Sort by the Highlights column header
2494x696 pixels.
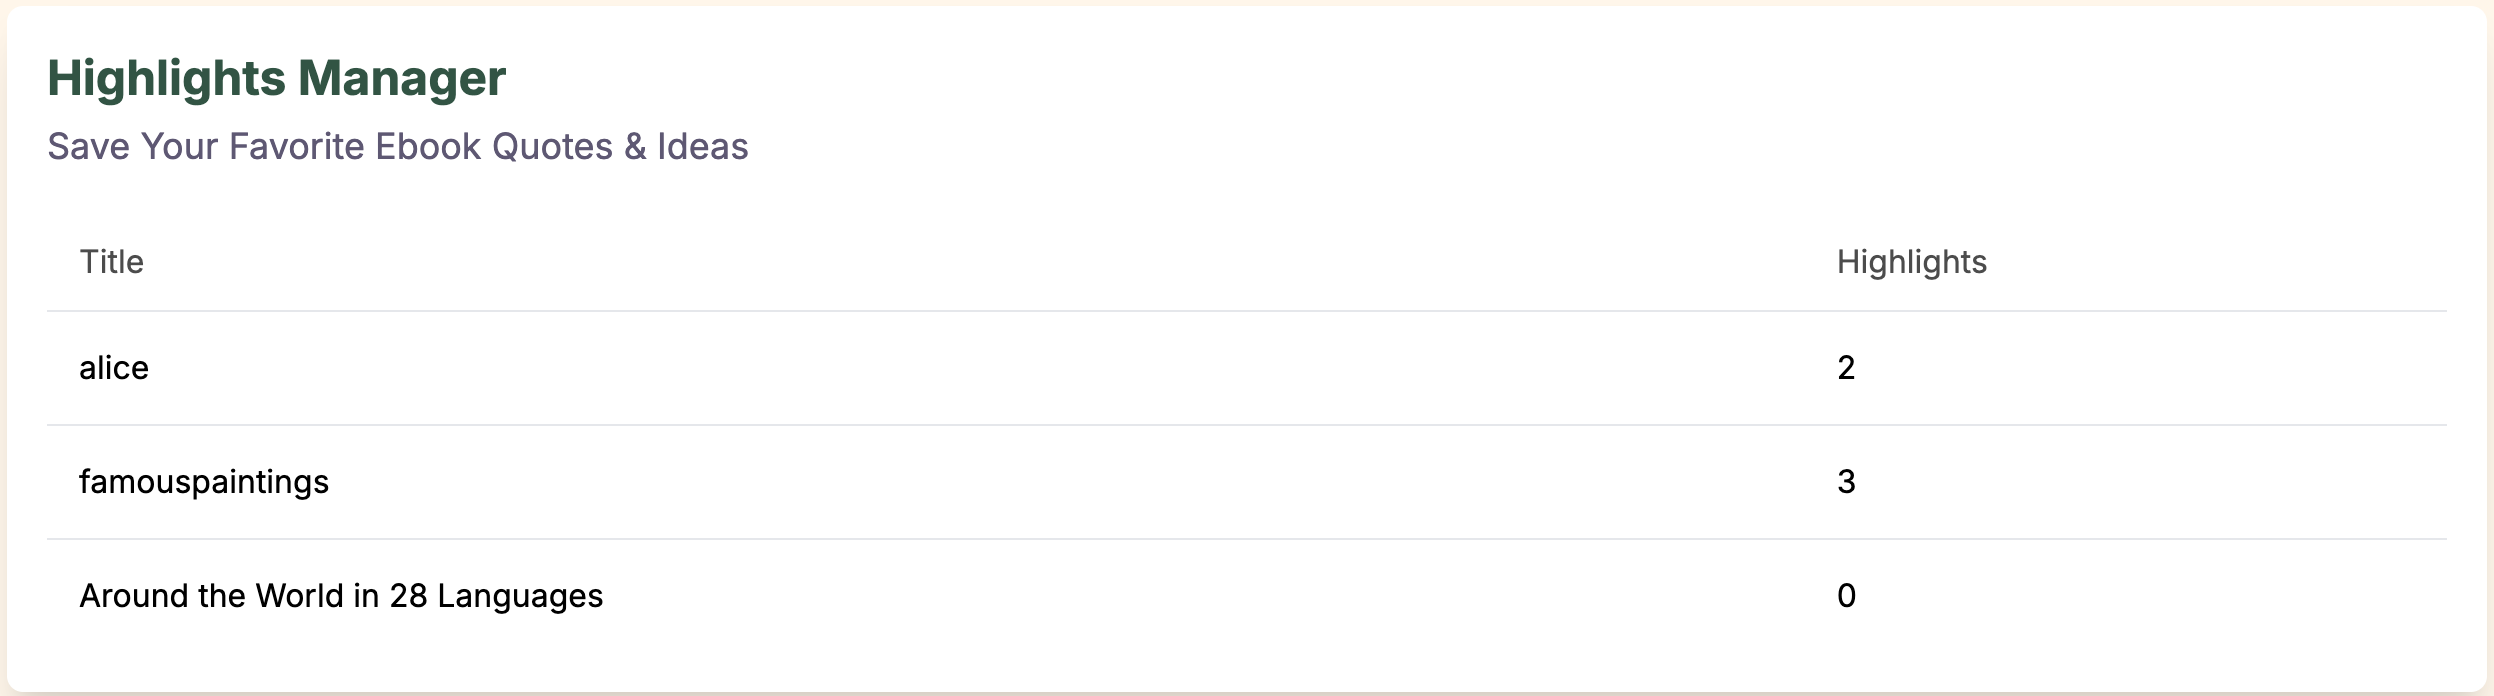pyautogui.click(x=1911, y=262)
